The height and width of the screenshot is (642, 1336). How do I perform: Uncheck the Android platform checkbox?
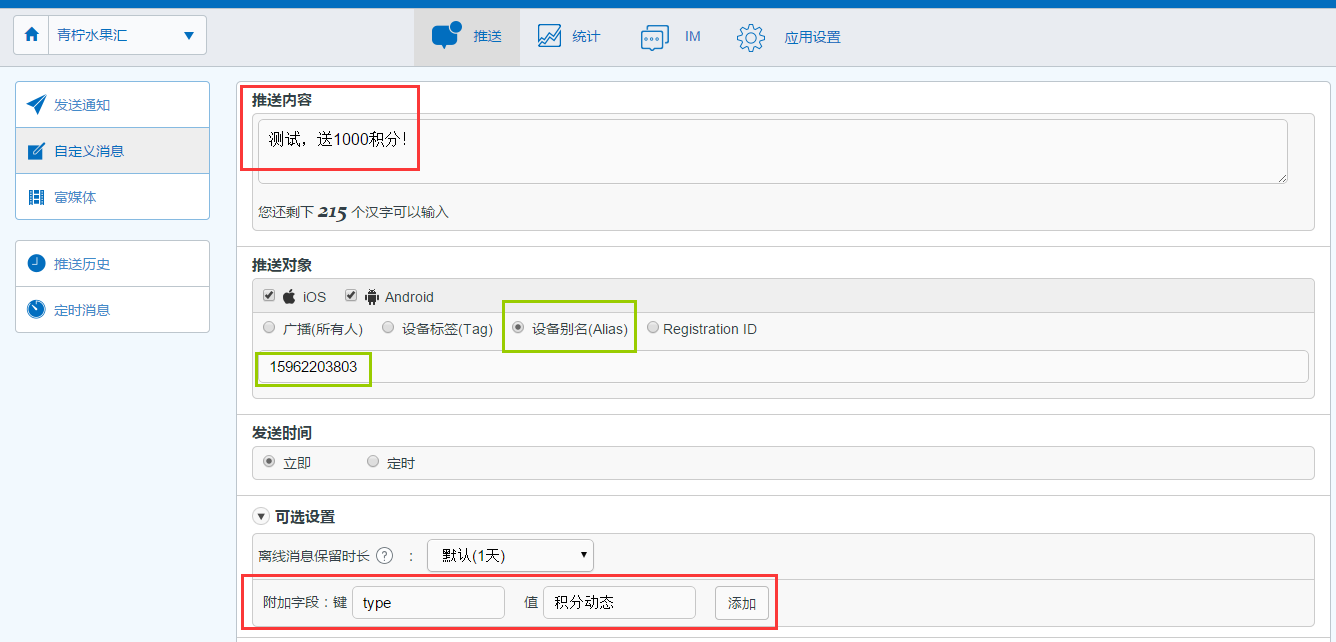(x=351, y=296)
